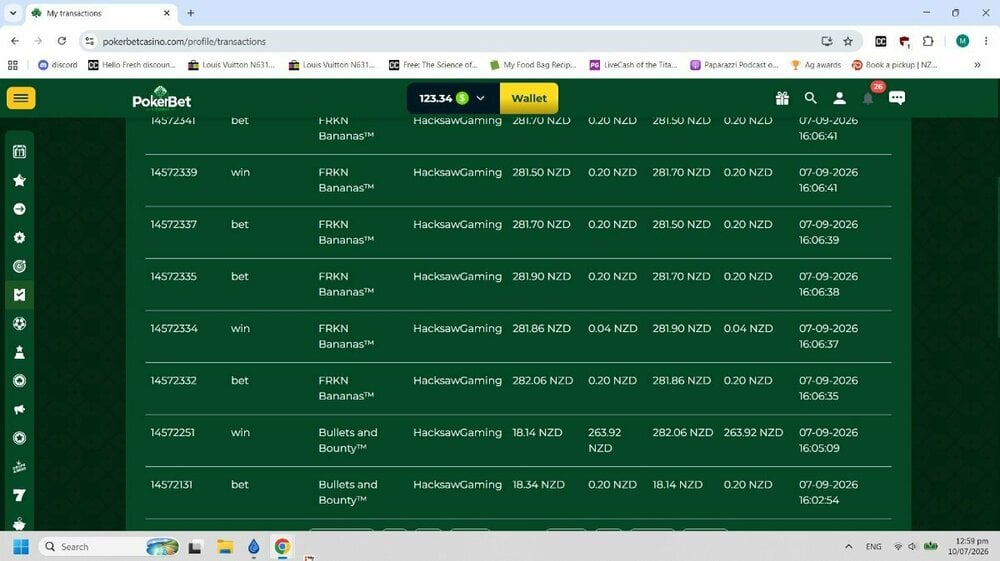1000x561 pixels.
Task: Open the poker chip star sidebar icon
Action: pyautogui.click(x=20, y=438)
